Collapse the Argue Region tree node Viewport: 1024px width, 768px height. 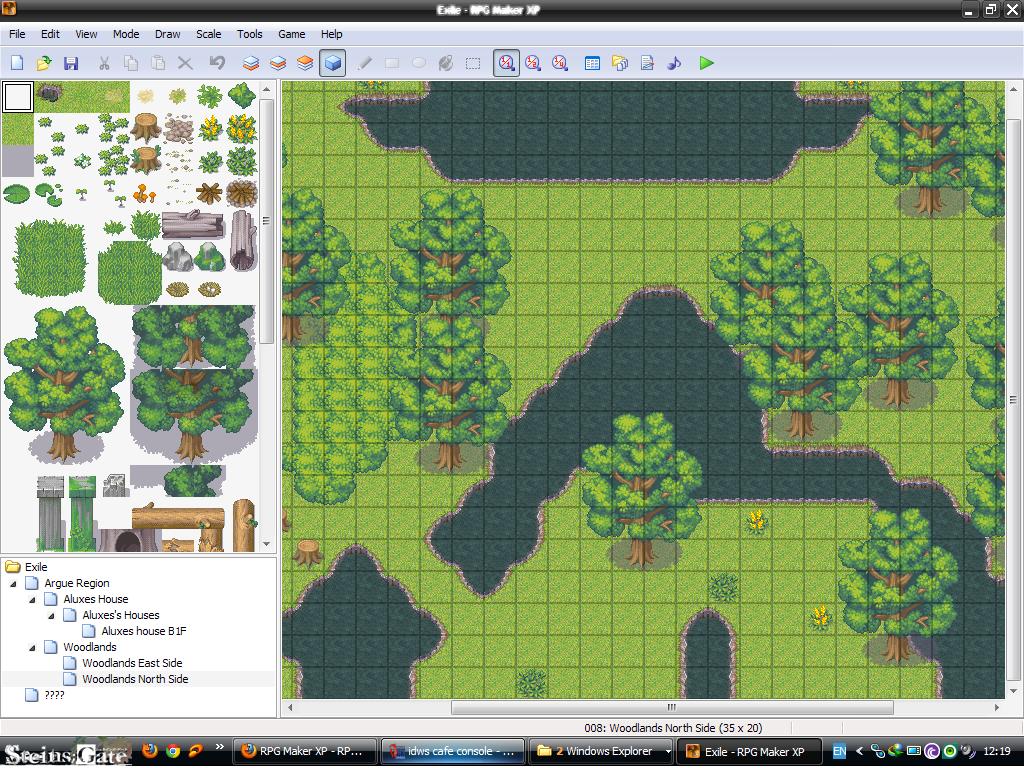(12, 582)
